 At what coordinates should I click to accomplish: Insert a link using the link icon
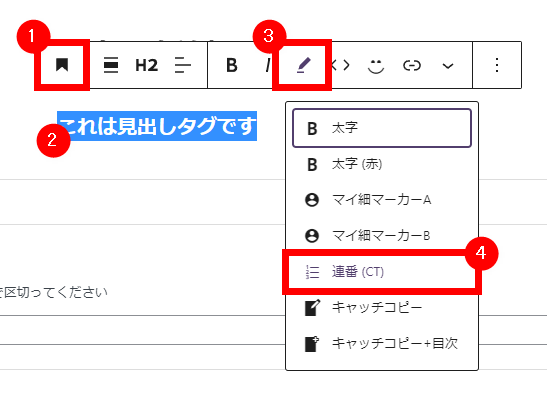[x=412, y=66]
